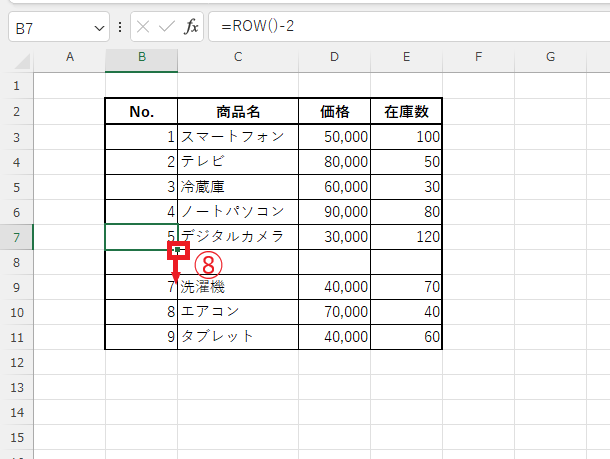Click the Select All corner triangle
This screenshot has height=459, width=610.
(x=22, y=61)
